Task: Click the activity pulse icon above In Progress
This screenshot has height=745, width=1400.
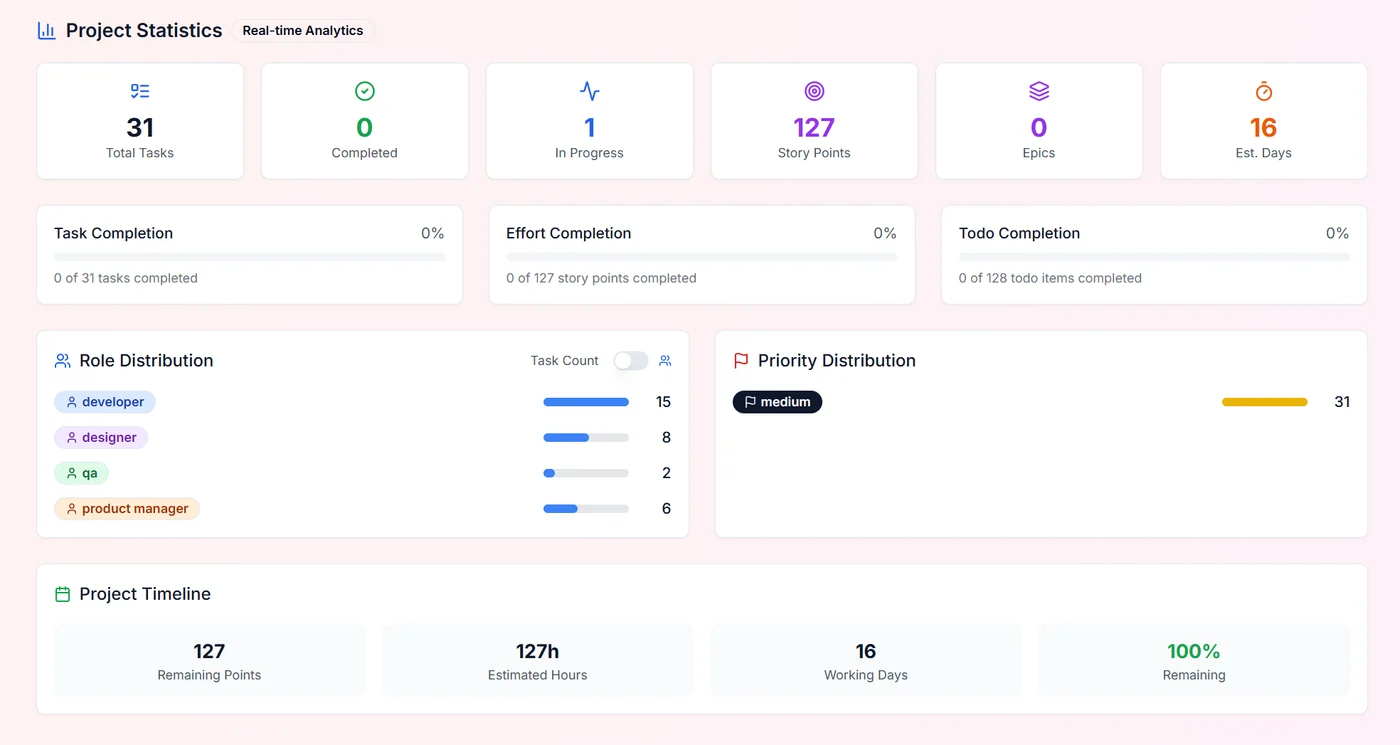Action: 590,91
